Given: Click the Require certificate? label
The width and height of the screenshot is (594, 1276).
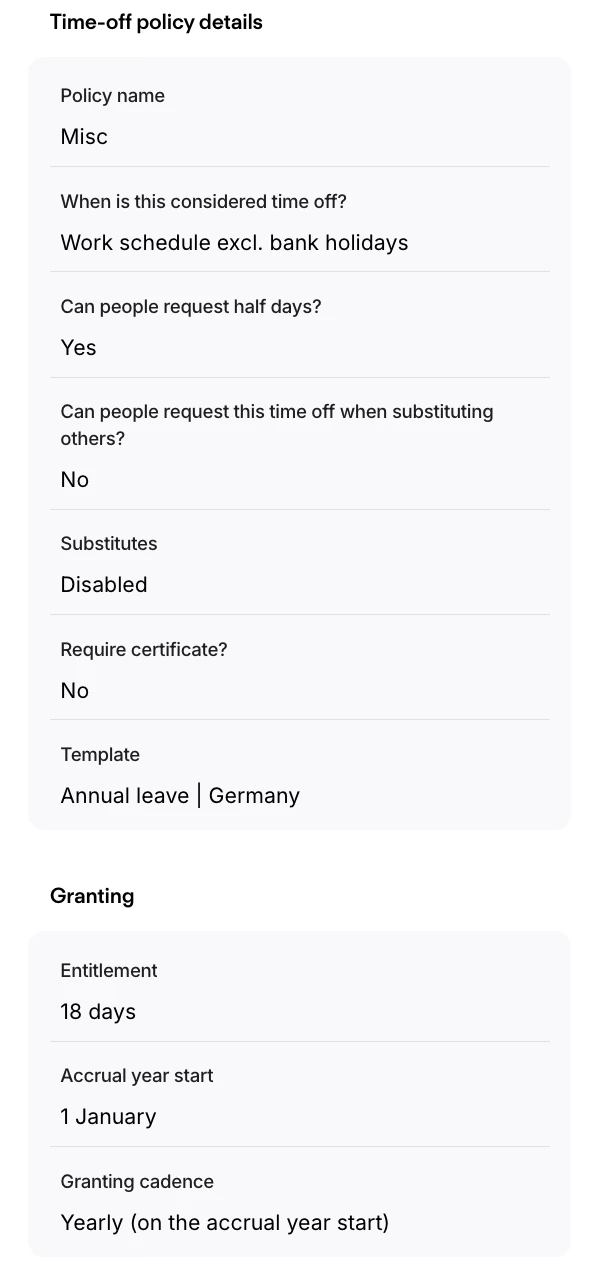Looking at the screenshot, I should pos(144,650).
